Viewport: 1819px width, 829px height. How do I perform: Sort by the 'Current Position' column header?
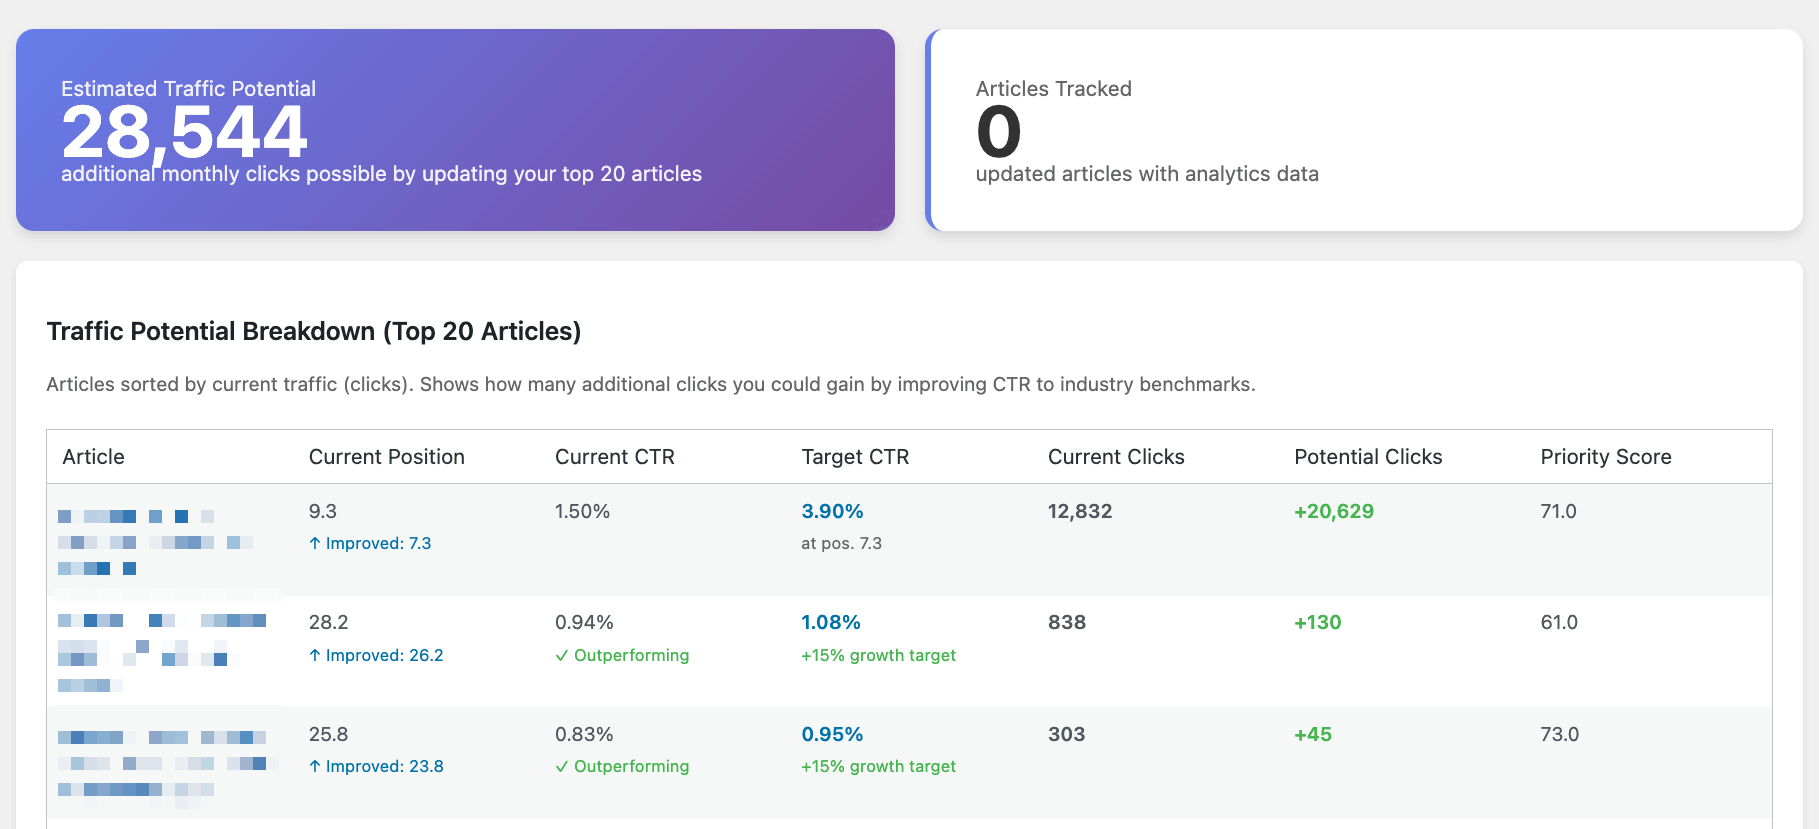tap(386, 457)
